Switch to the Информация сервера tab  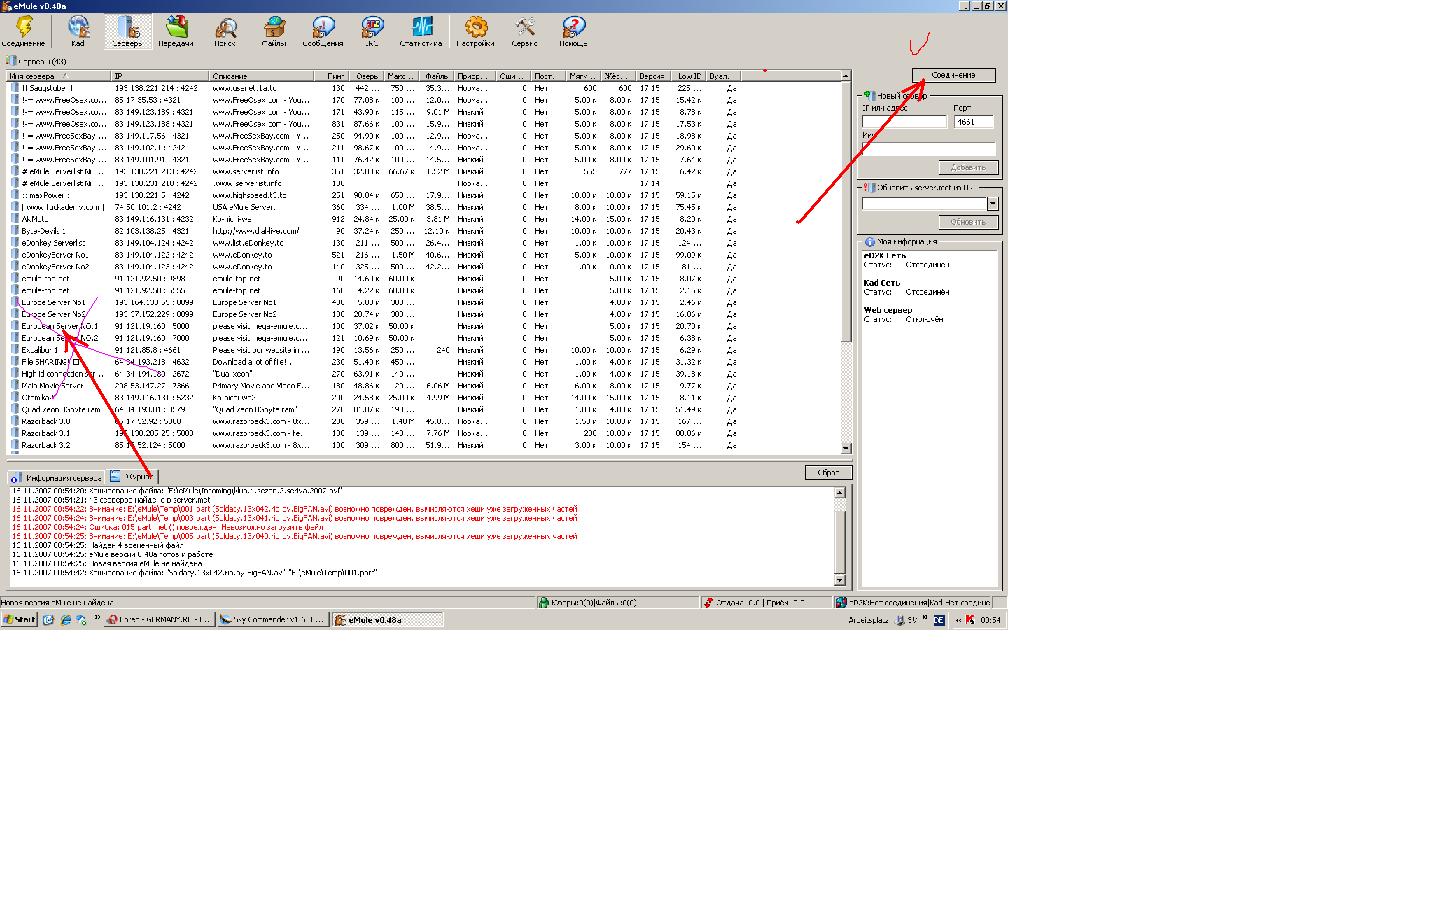57,477
